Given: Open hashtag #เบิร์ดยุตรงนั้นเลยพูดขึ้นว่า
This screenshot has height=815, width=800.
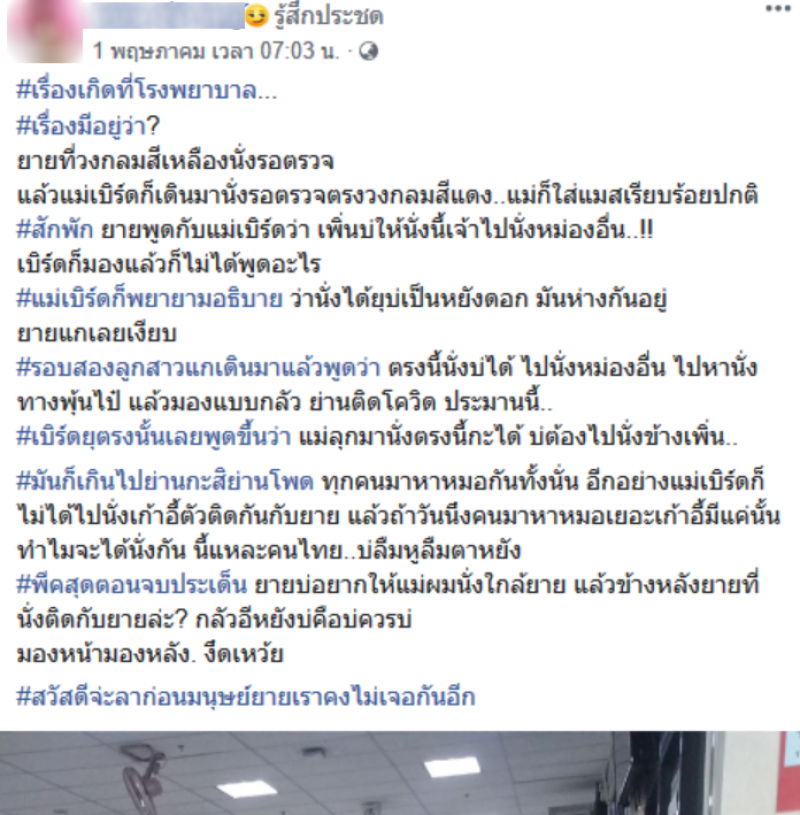Looking at the screenshot, I should [154, 437].
